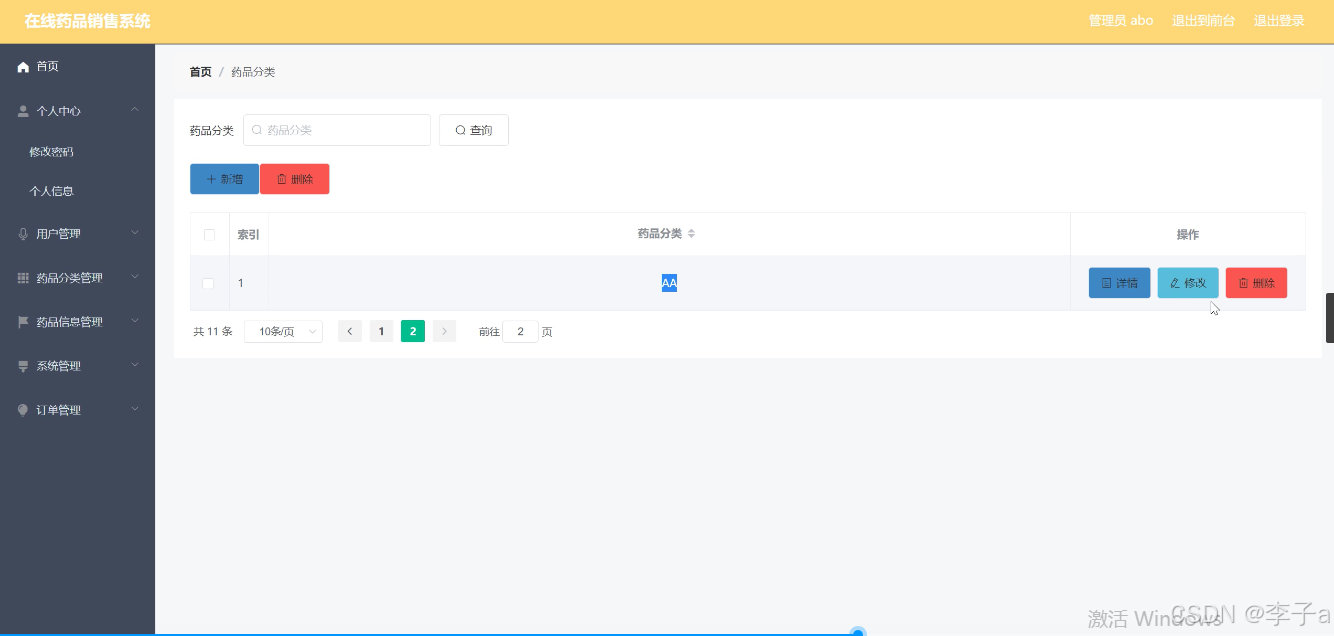Open 订单管理 menu label

[x=59, y=410]
